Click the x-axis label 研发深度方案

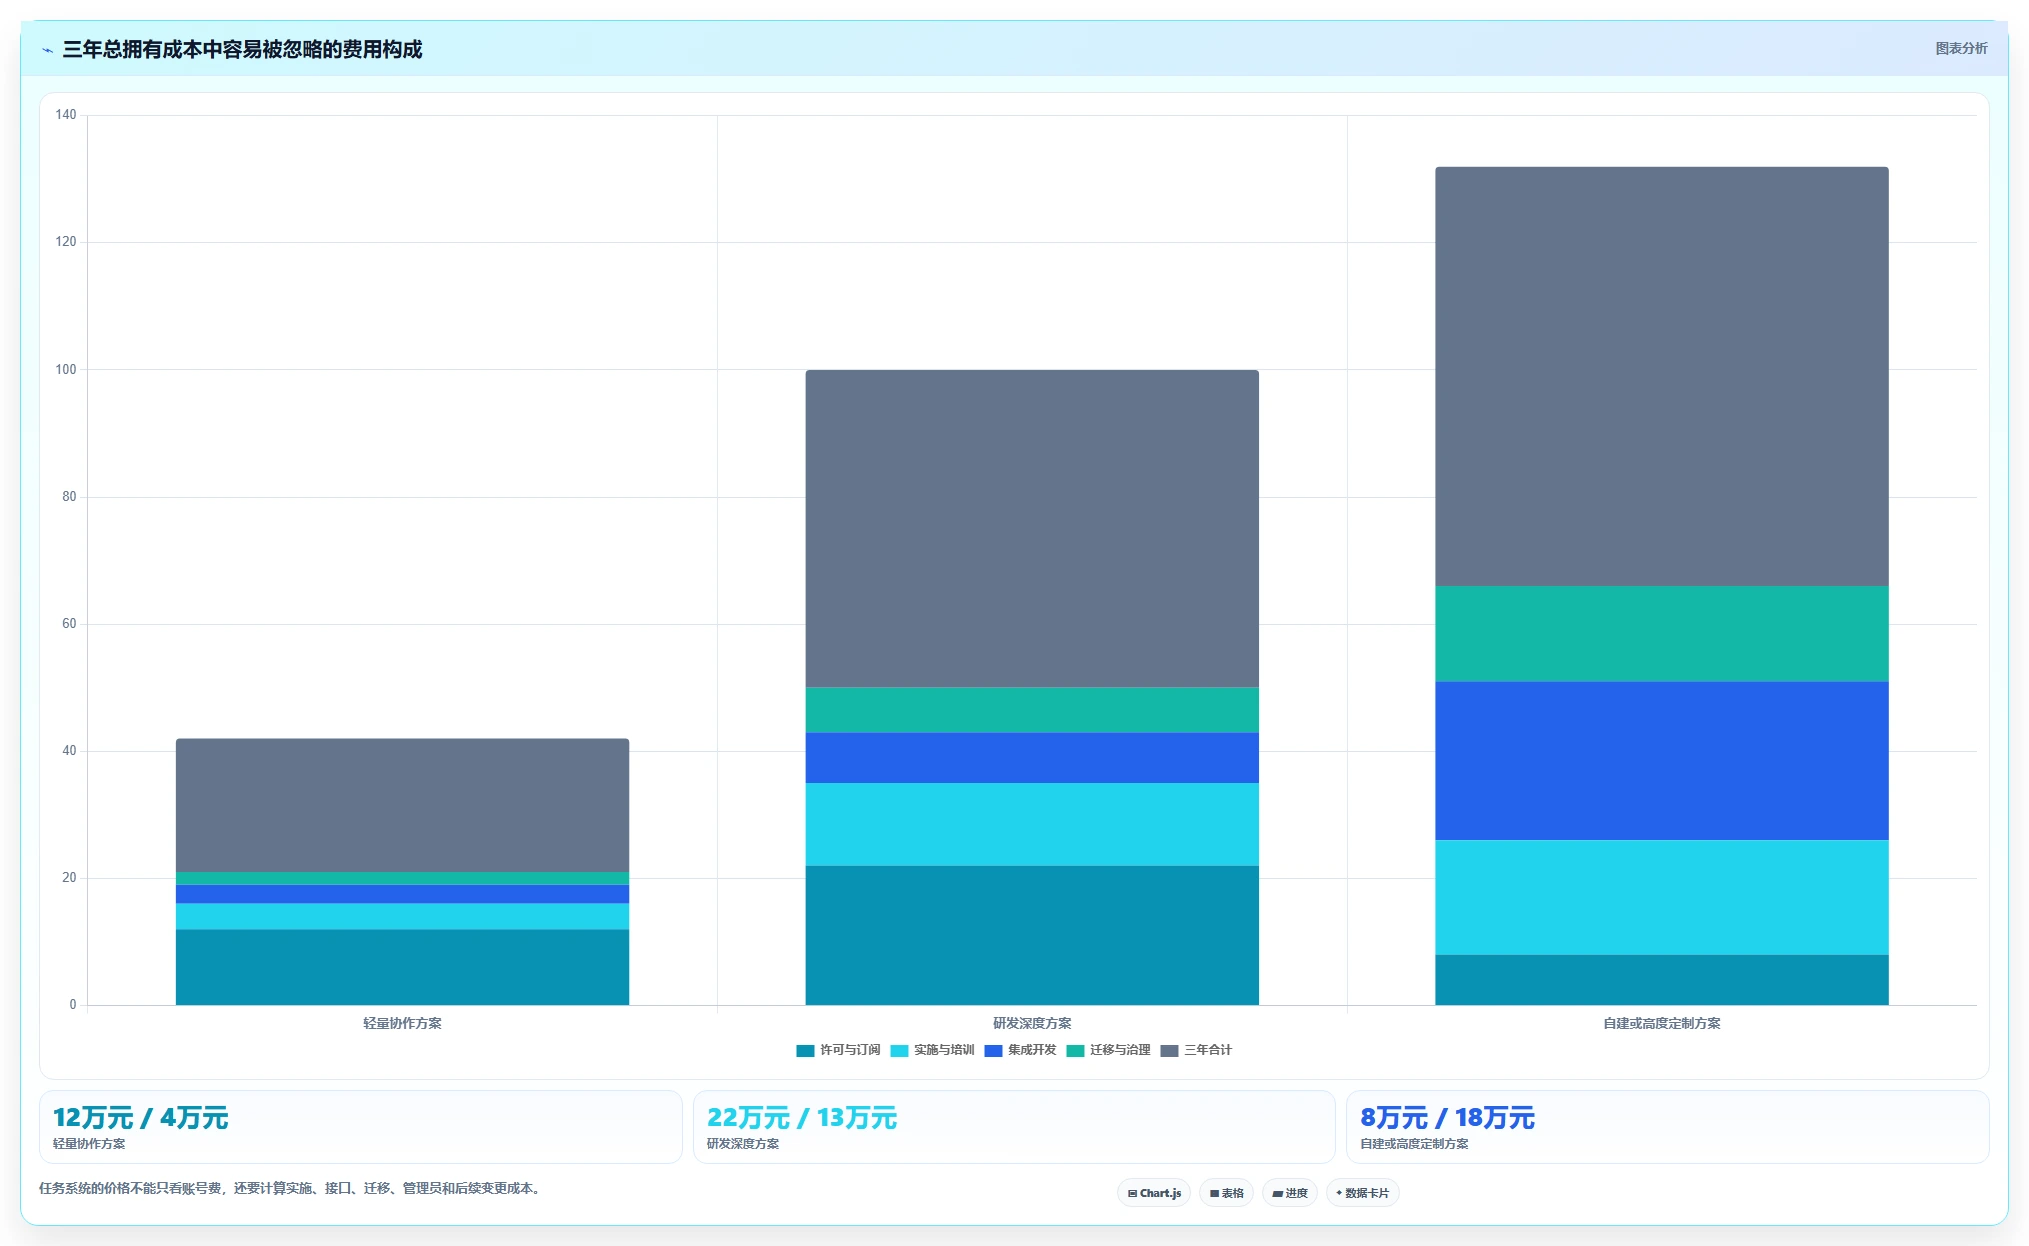pyautogui.click(x=1032, y=1023)
